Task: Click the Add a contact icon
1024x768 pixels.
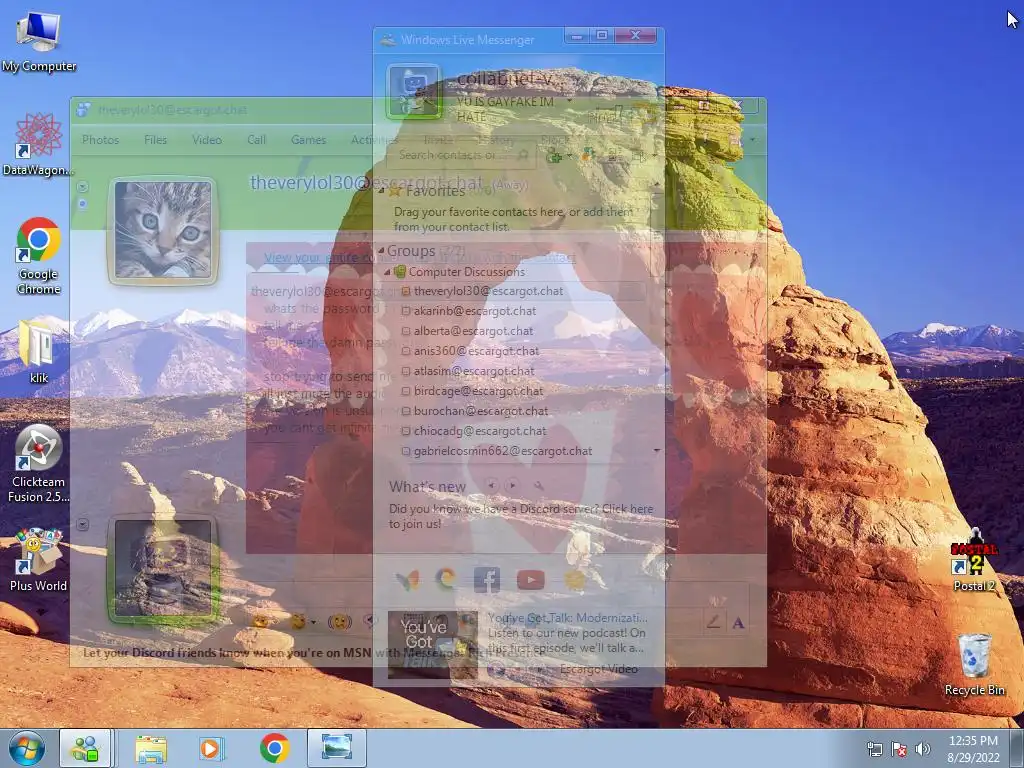Action: tap(554, 155)
